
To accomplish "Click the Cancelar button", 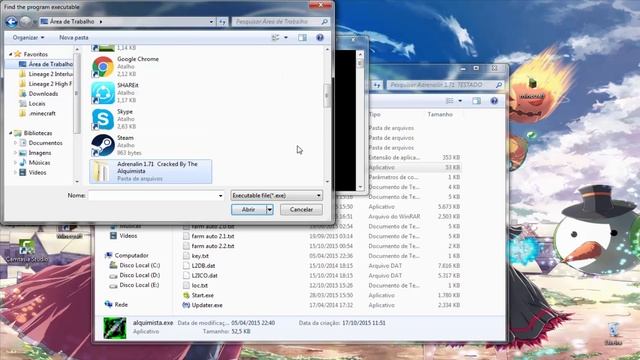I will click(301, 209).
